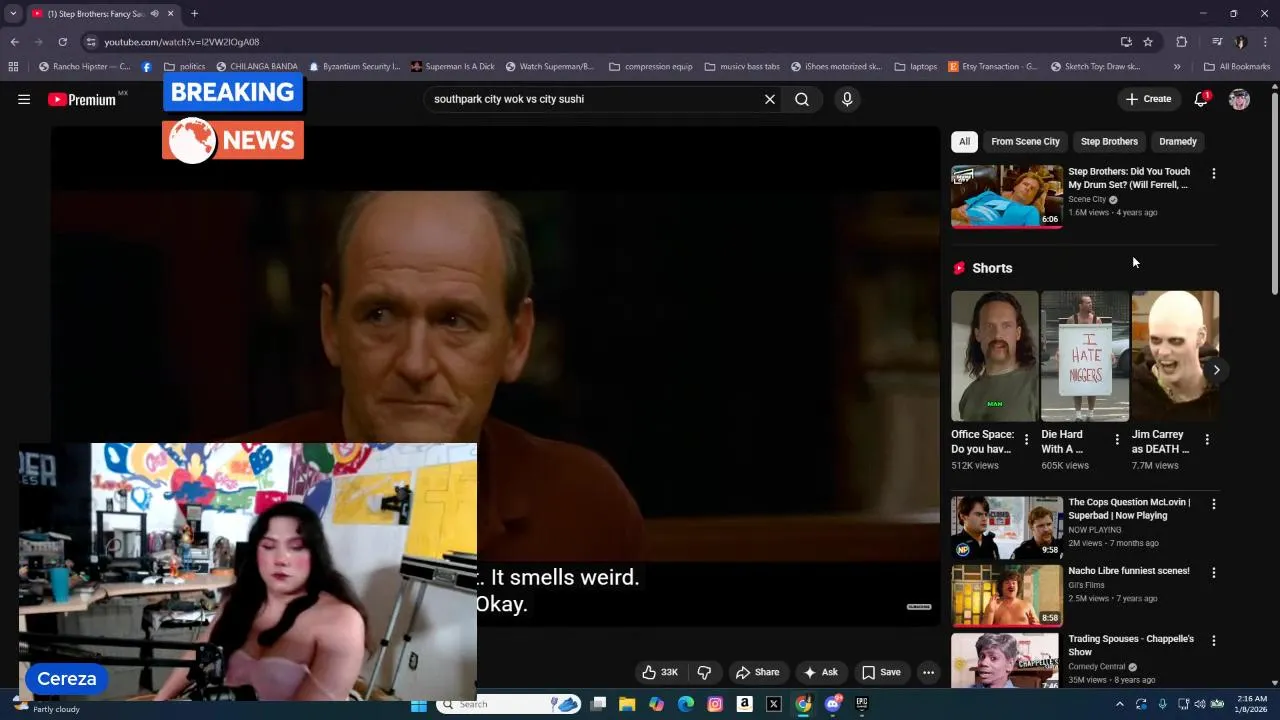Show hidden system tray icons chevron

[x=1119, y=704]
